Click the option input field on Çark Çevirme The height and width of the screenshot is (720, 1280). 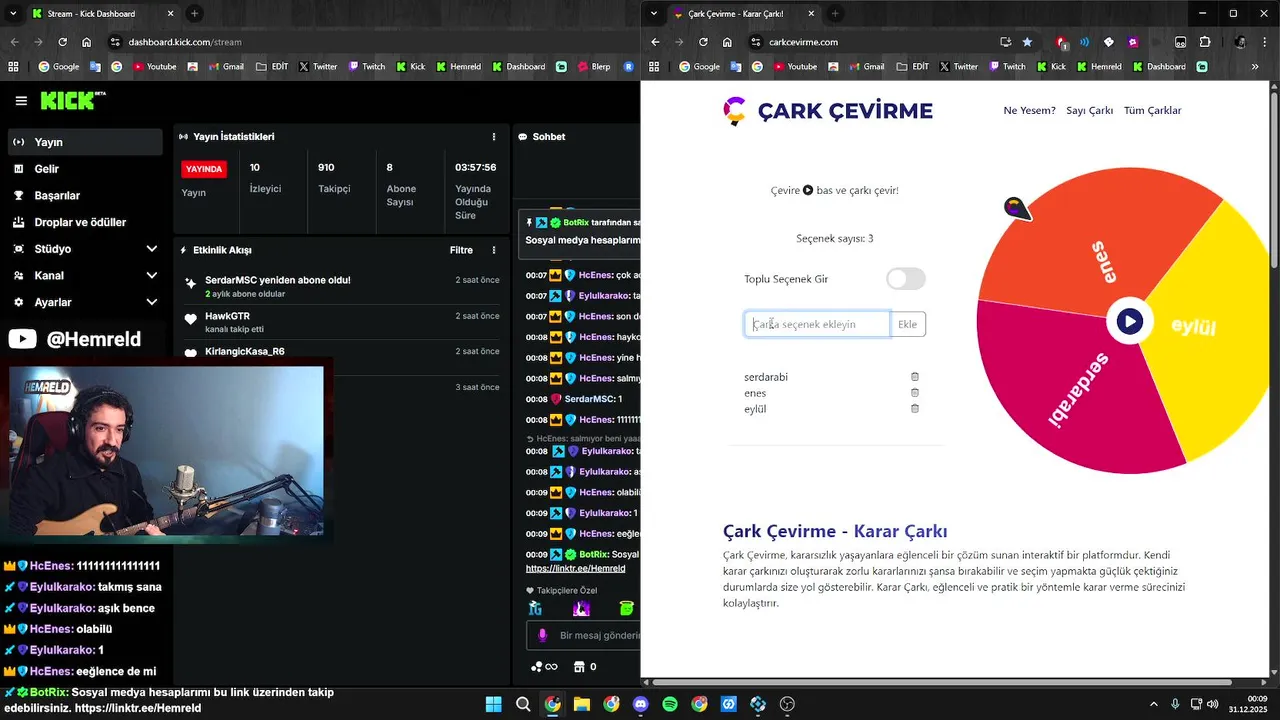817,324
